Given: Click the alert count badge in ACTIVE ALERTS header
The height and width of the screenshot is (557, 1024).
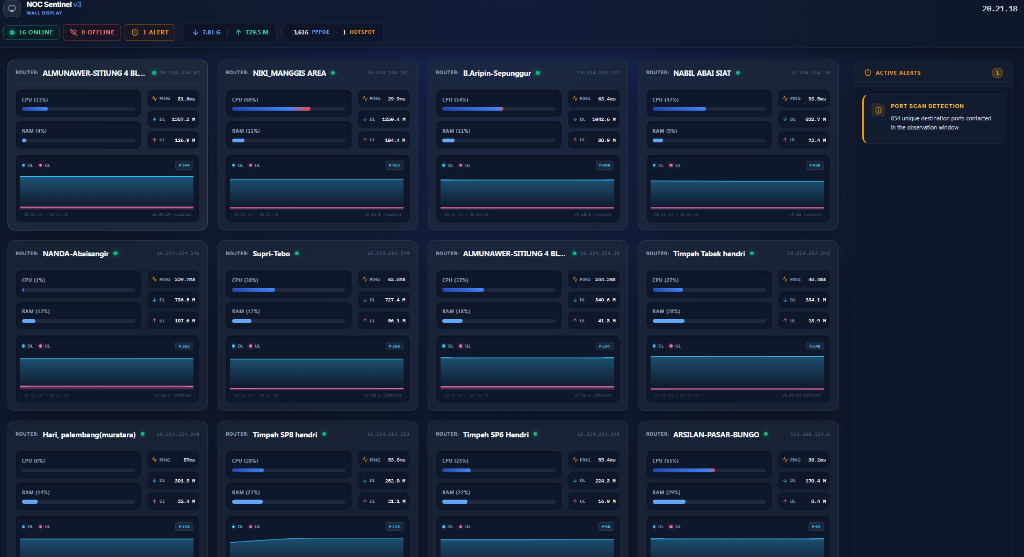Looking at the screenshot, I should point(997,73).
